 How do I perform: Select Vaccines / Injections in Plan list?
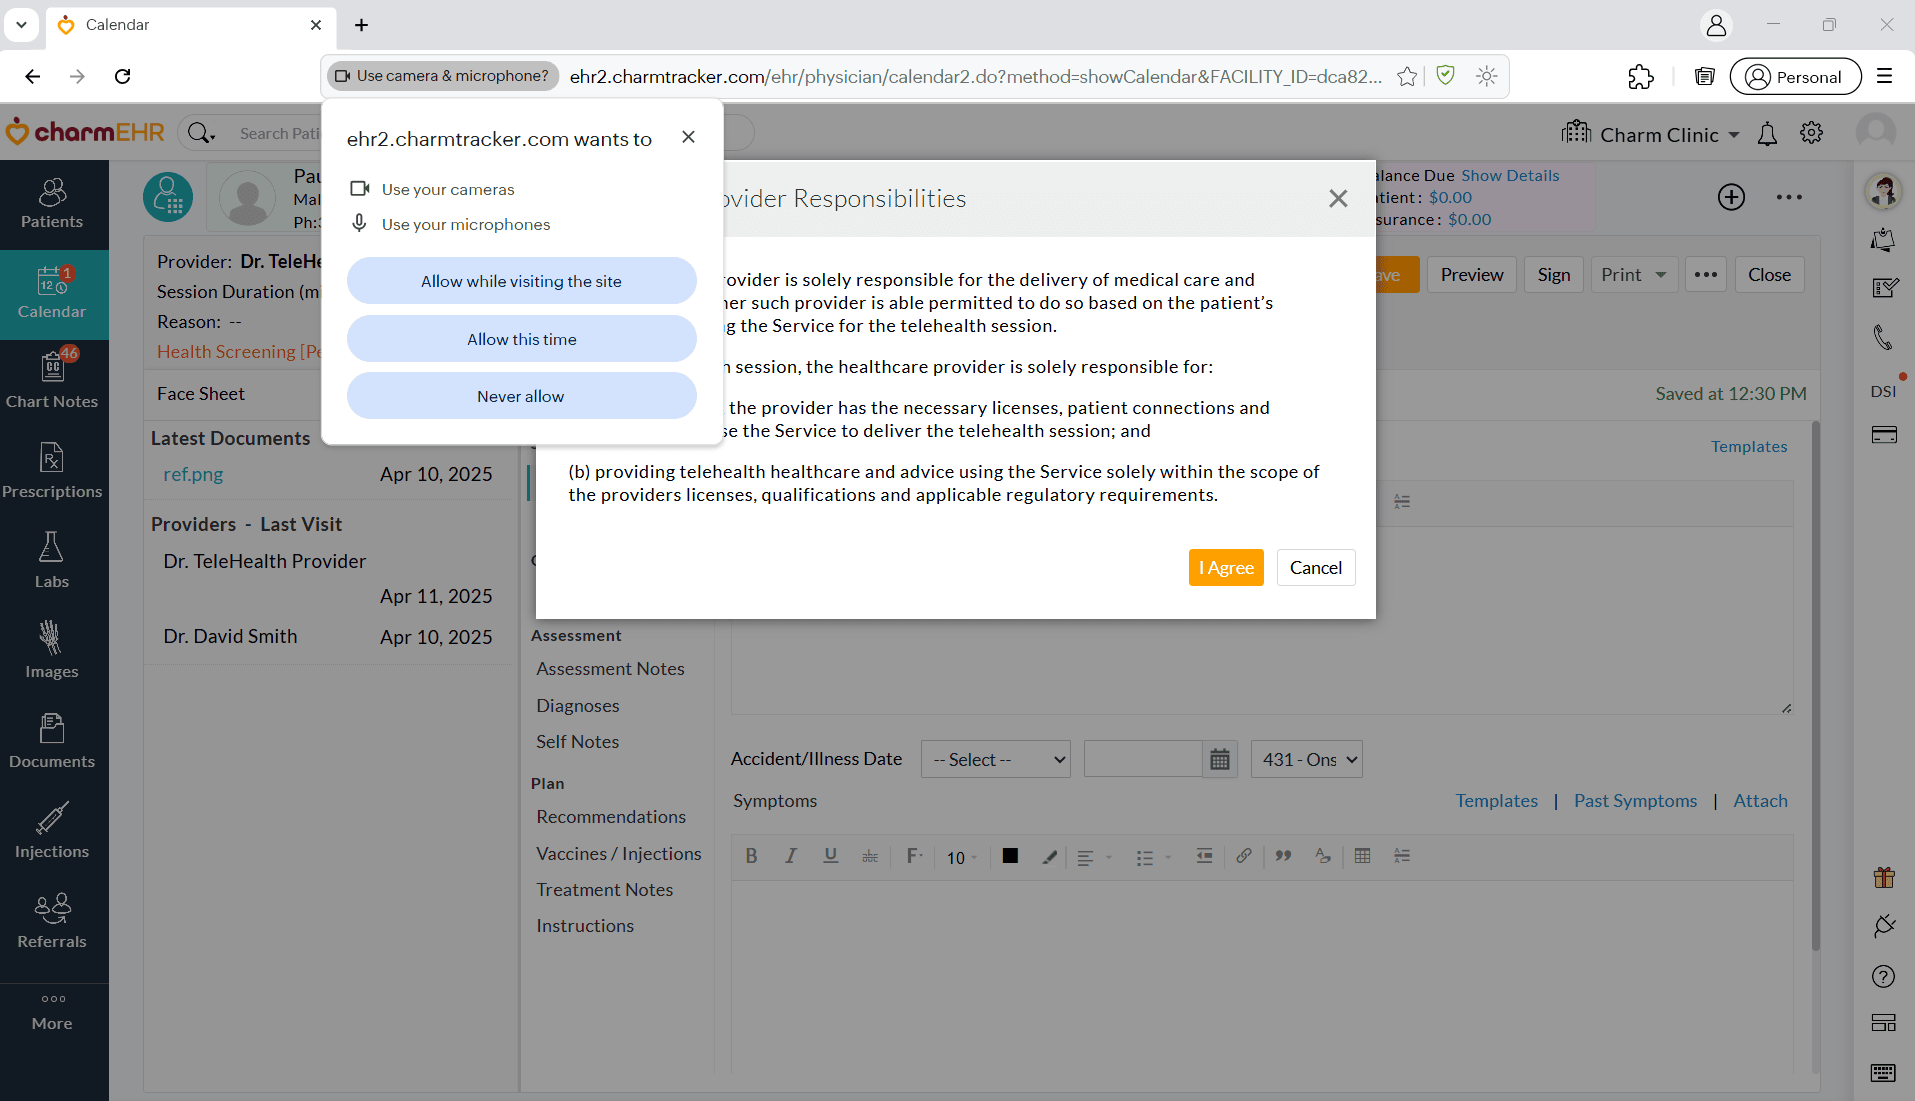pyautogui.click(x=618, y=854)
